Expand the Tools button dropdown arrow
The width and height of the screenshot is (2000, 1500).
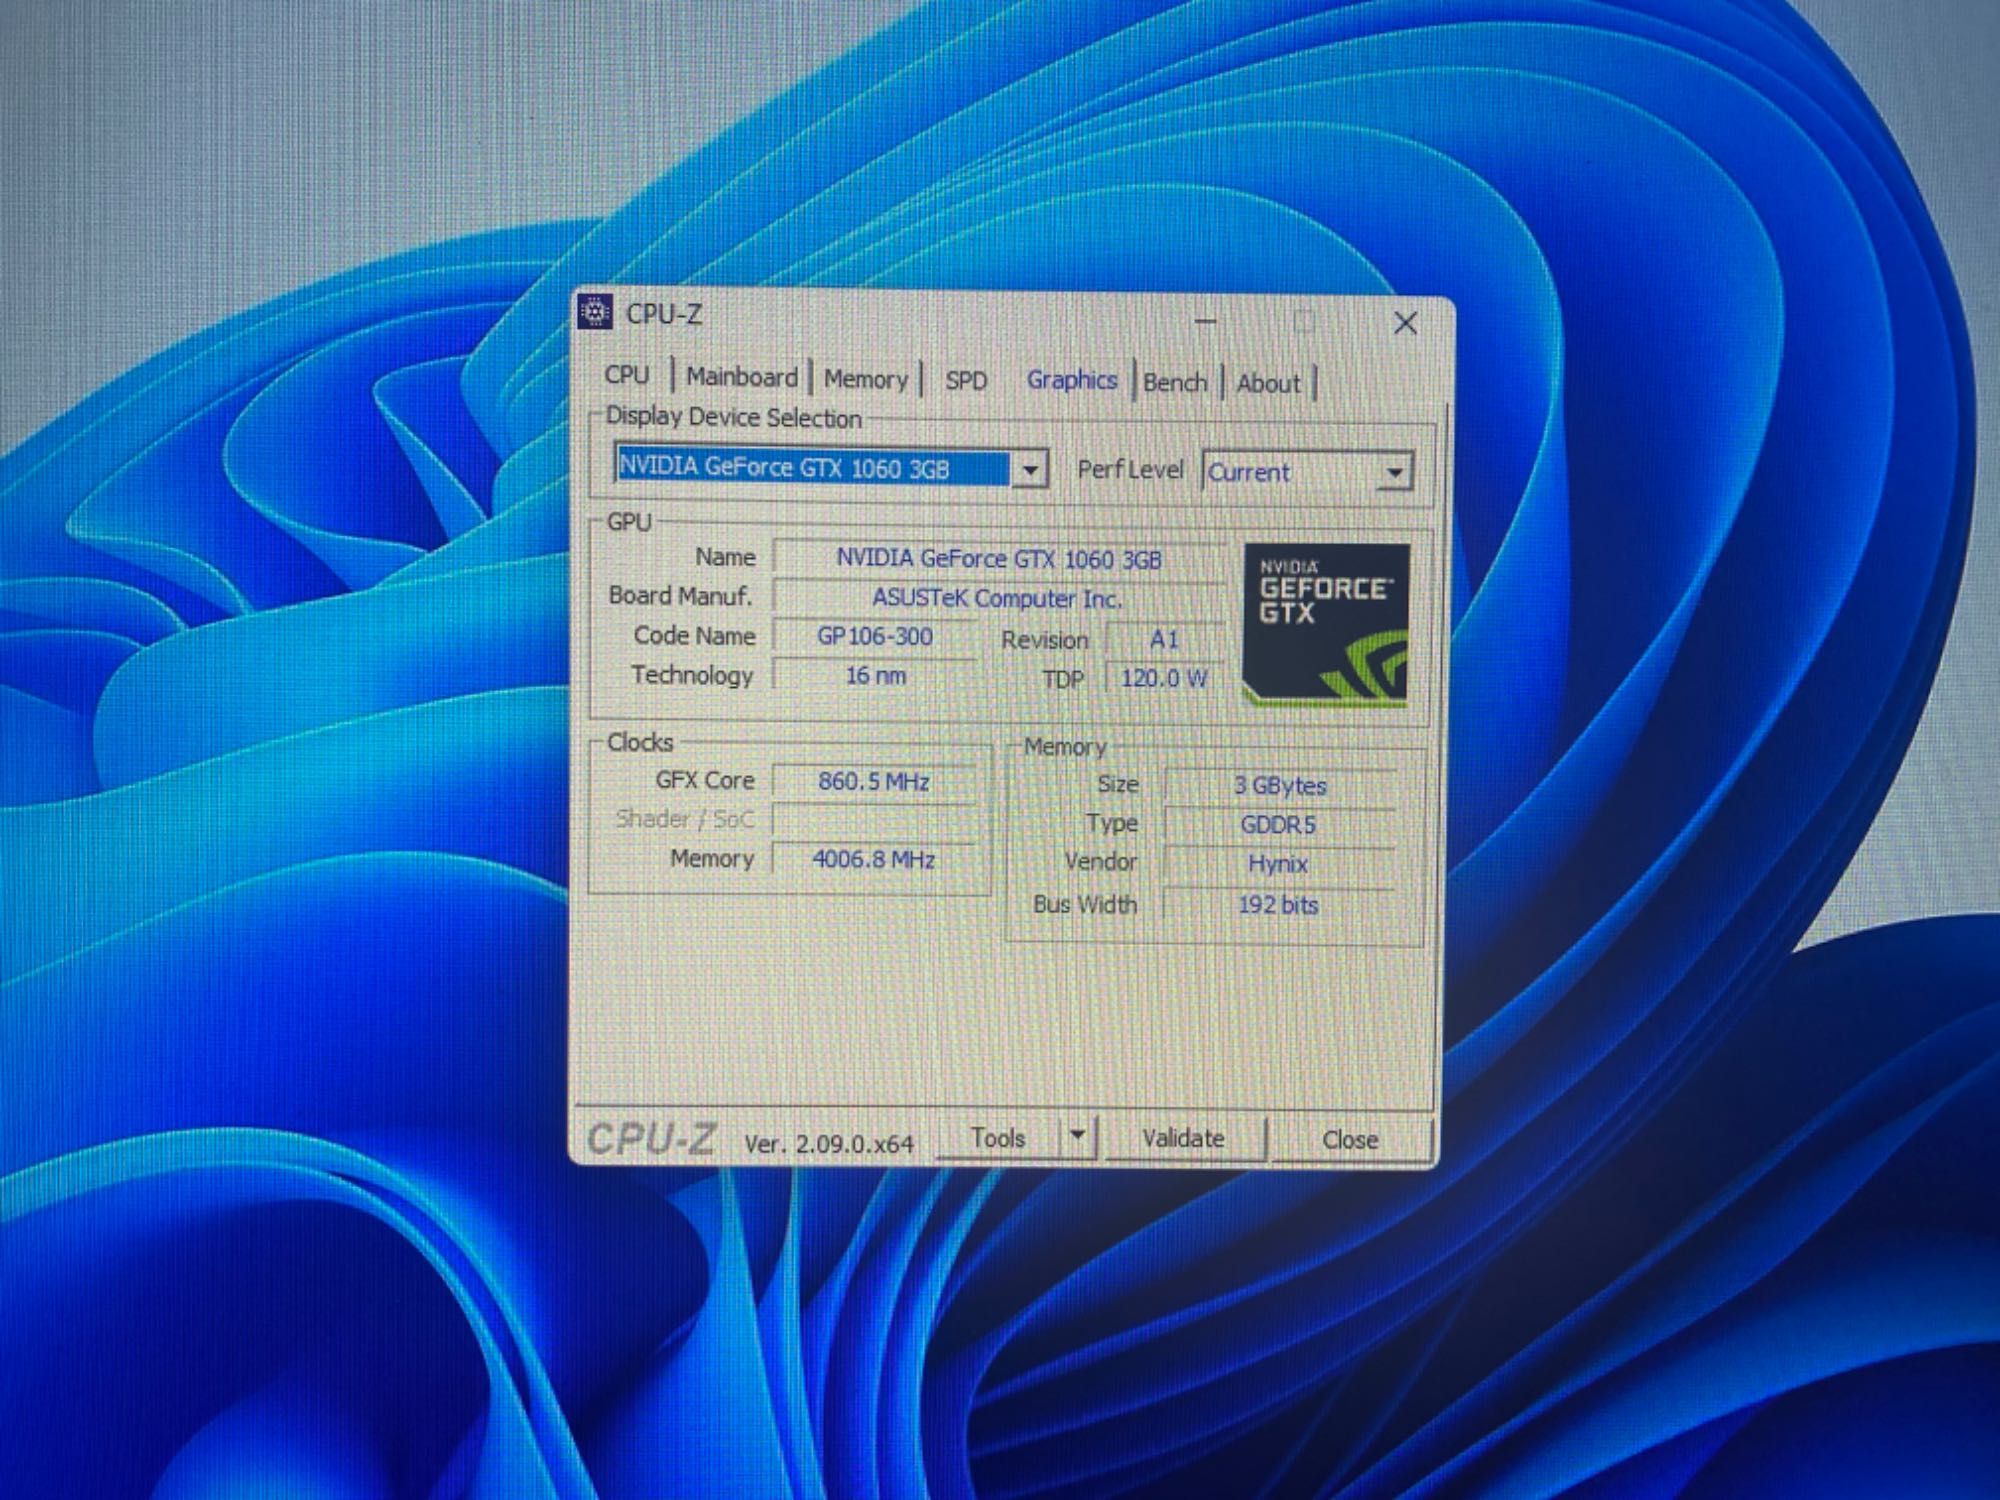1077,1136
